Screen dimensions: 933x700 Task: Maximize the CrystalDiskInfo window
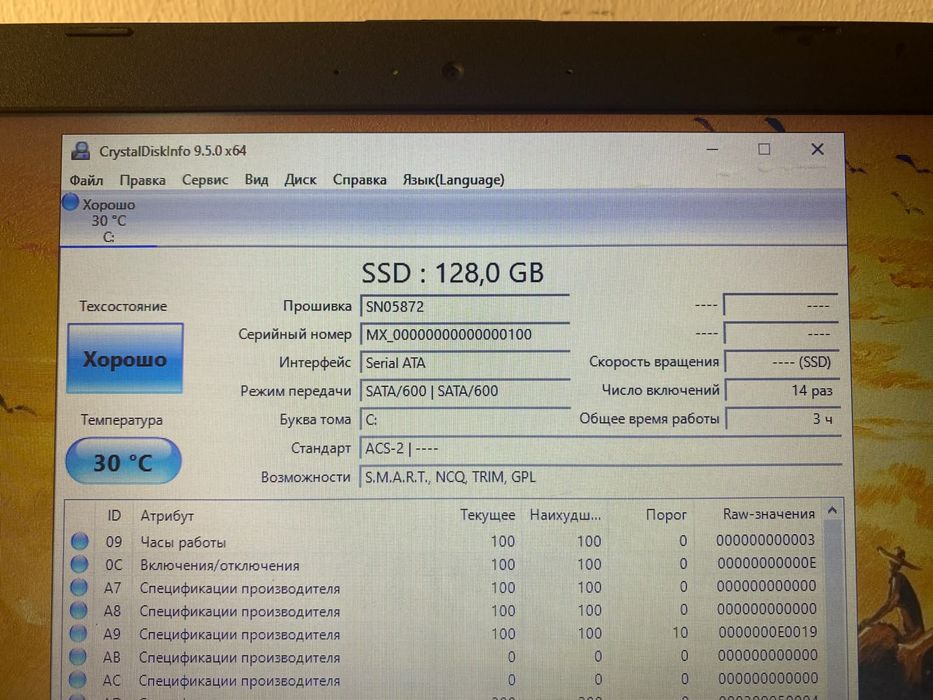click(765, 149)
